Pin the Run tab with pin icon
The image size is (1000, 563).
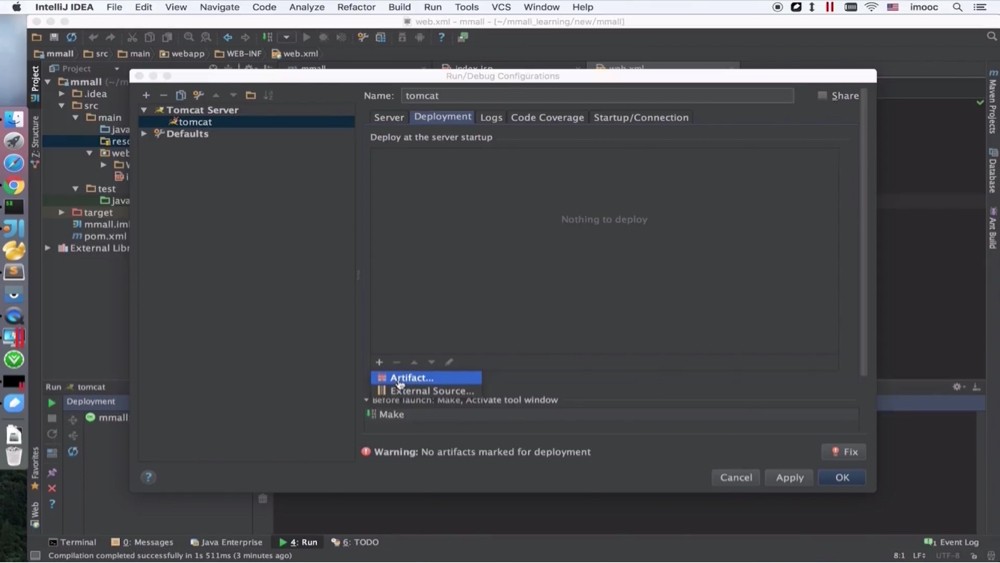pyautogui.click(x=52, y=472)
